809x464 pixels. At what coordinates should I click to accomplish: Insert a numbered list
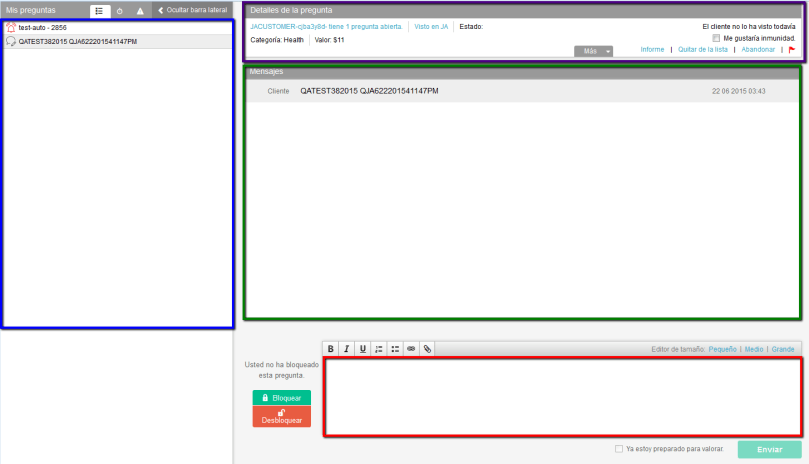point(379,349)
